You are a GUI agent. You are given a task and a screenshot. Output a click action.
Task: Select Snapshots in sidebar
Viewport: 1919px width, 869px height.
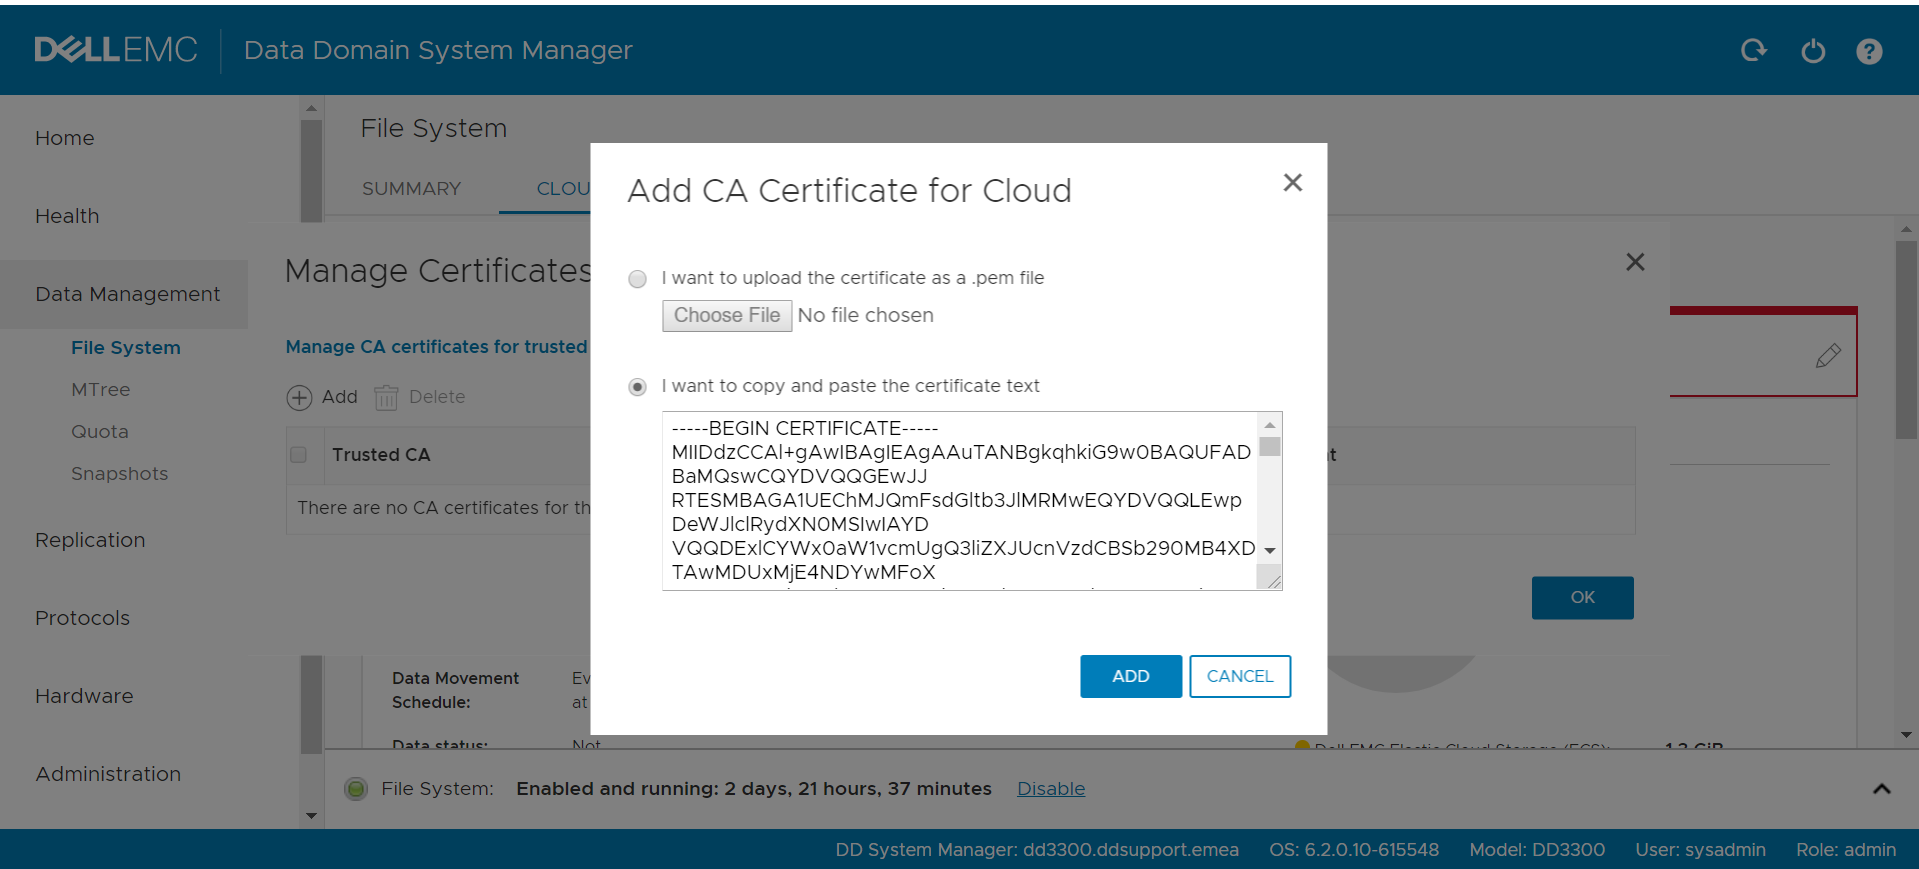(120, 474)
